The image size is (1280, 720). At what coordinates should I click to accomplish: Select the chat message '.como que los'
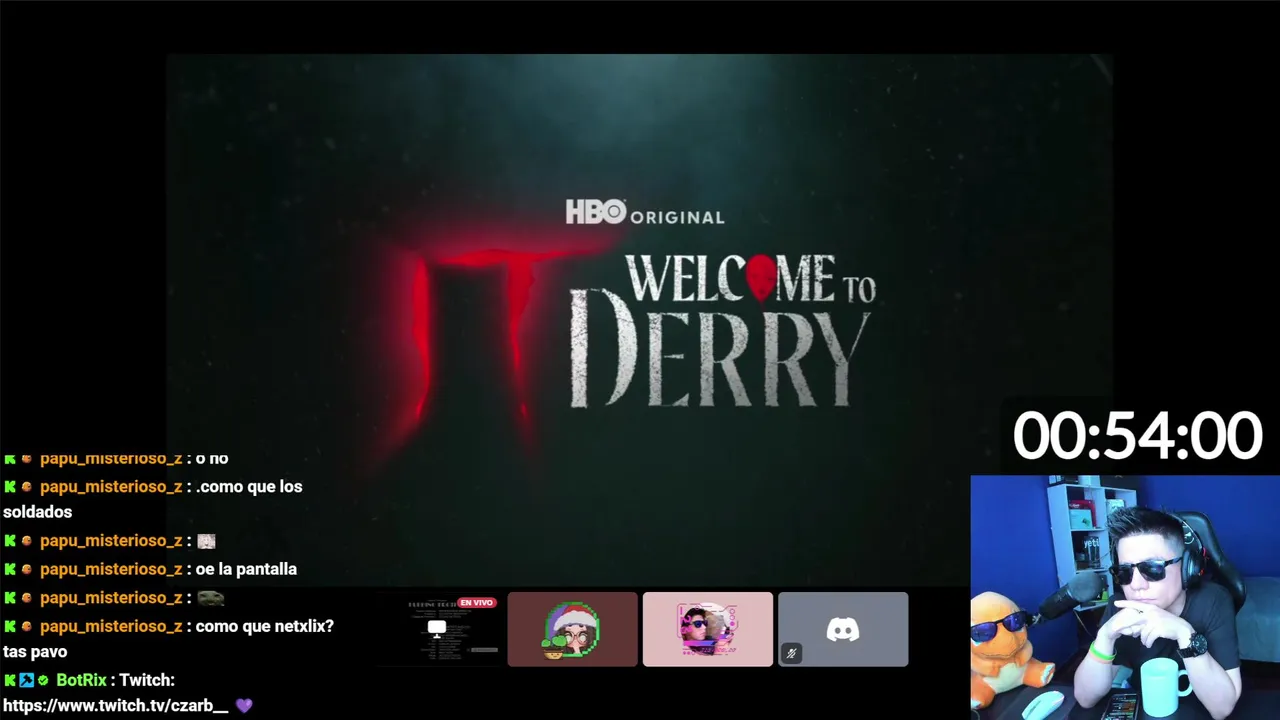(249, 486)
